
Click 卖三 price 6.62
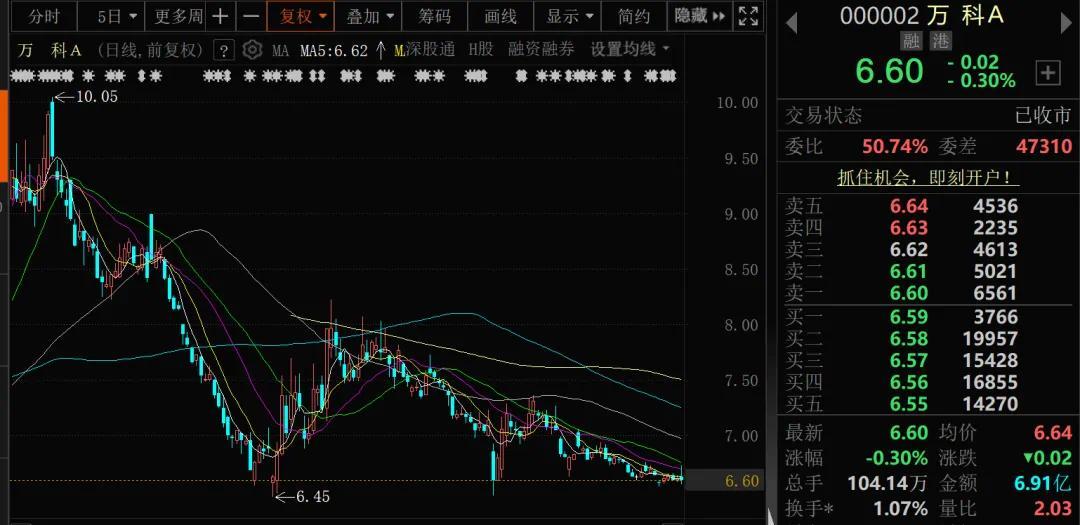click(908, 249)
